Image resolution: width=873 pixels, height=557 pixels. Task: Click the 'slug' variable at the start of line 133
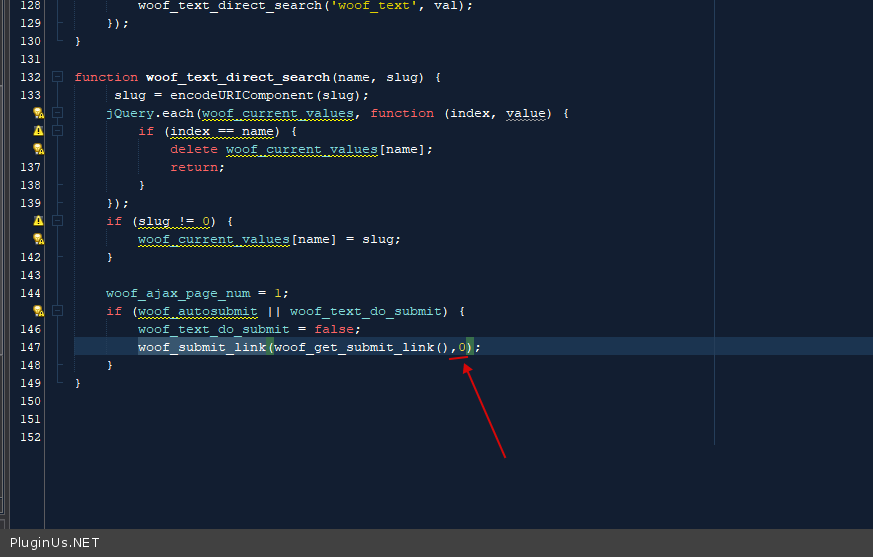click(130, 95)
